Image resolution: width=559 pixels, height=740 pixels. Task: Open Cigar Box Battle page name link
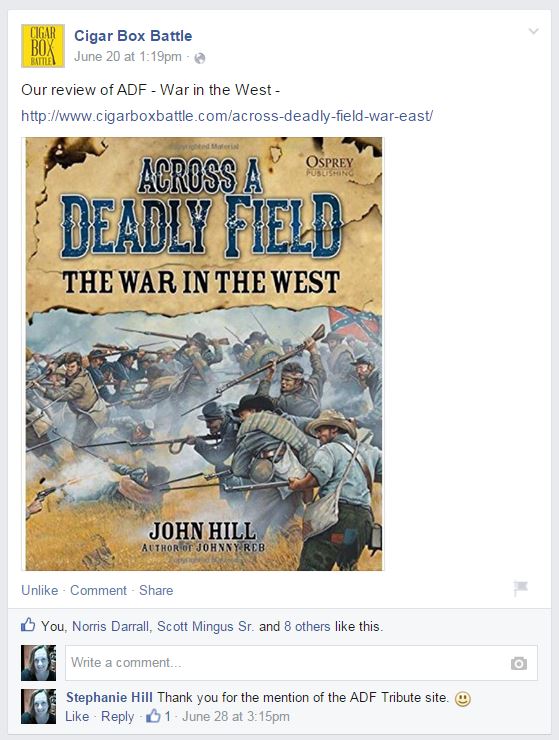point(133,35)
